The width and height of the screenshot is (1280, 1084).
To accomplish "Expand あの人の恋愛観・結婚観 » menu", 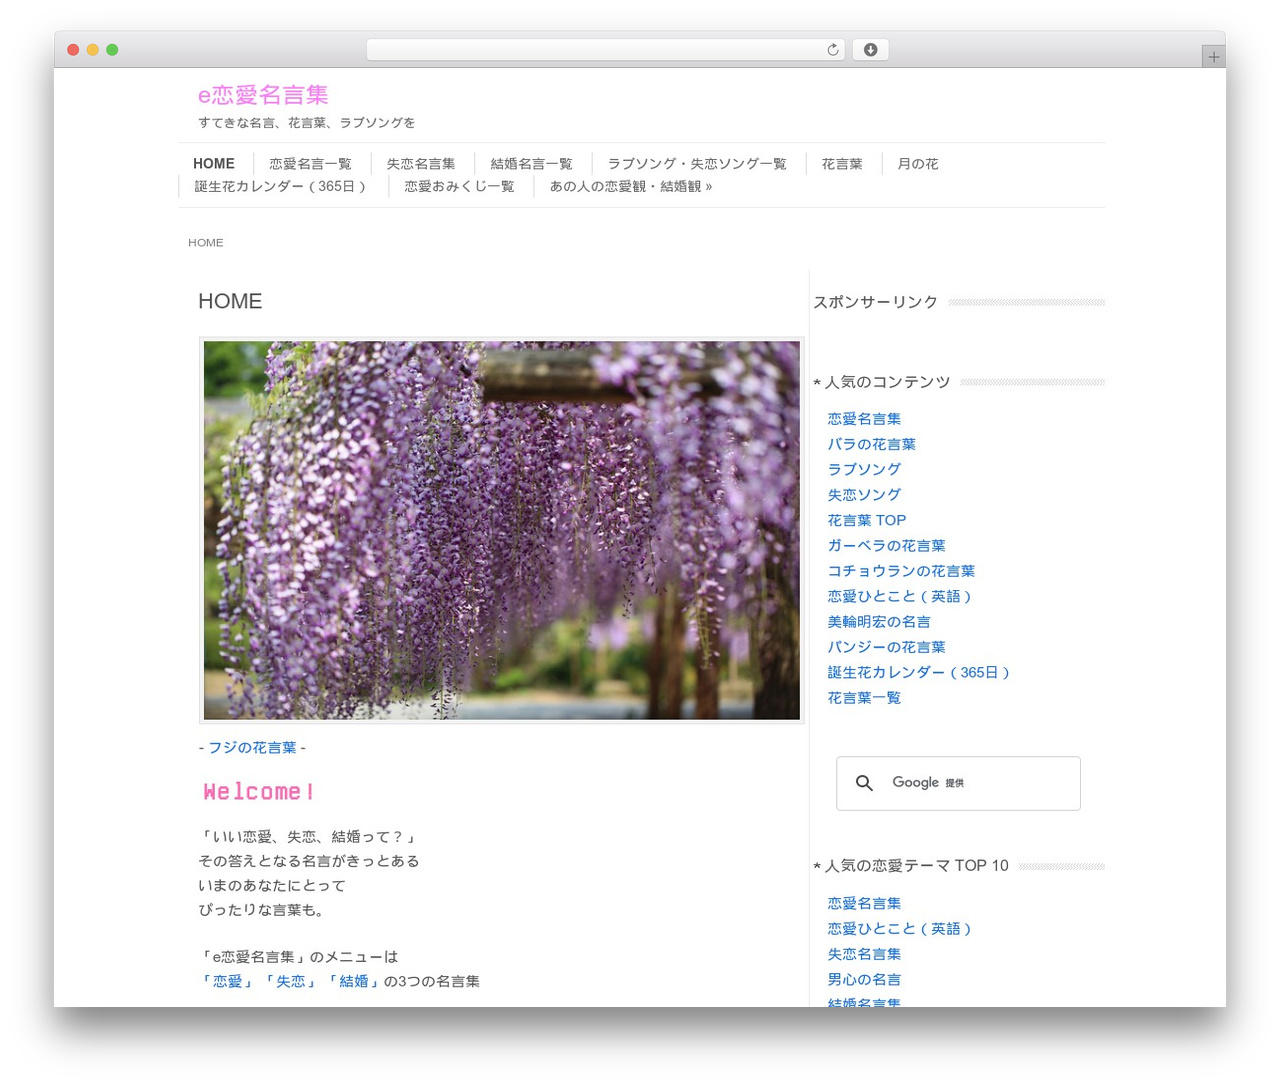I will [631, 187].
